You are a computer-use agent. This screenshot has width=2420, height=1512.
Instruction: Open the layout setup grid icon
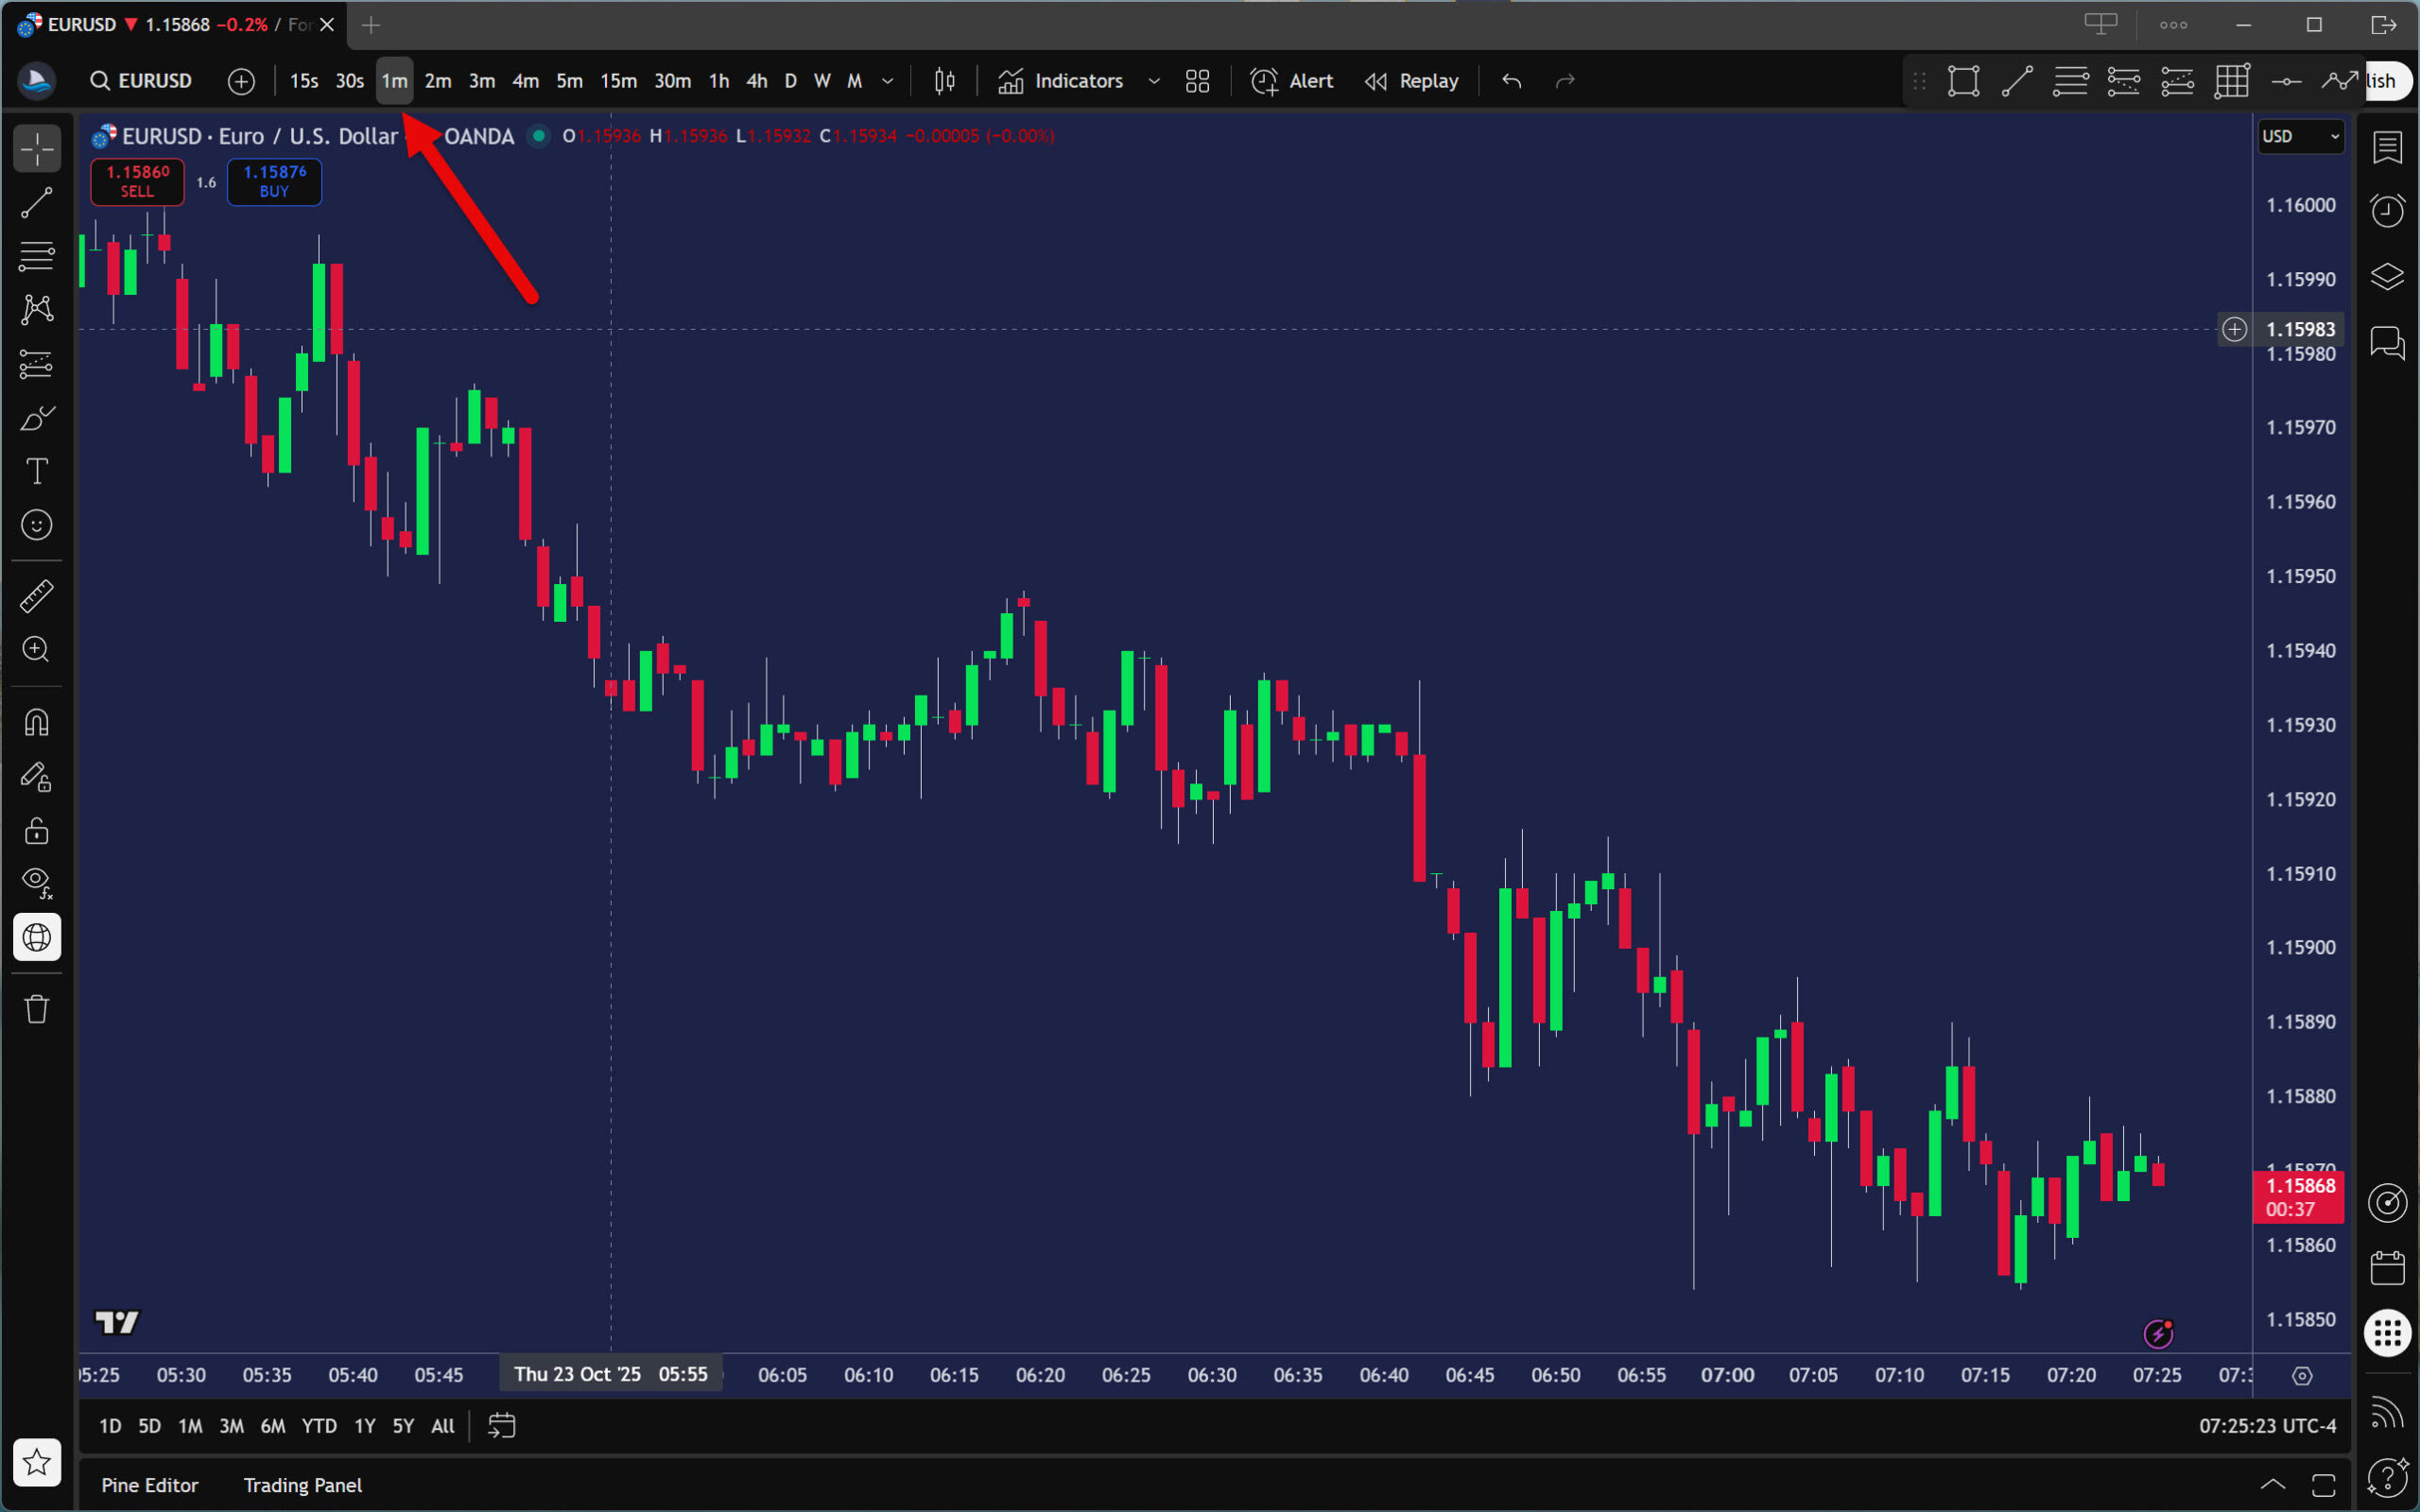click(x=1197, y=81)
